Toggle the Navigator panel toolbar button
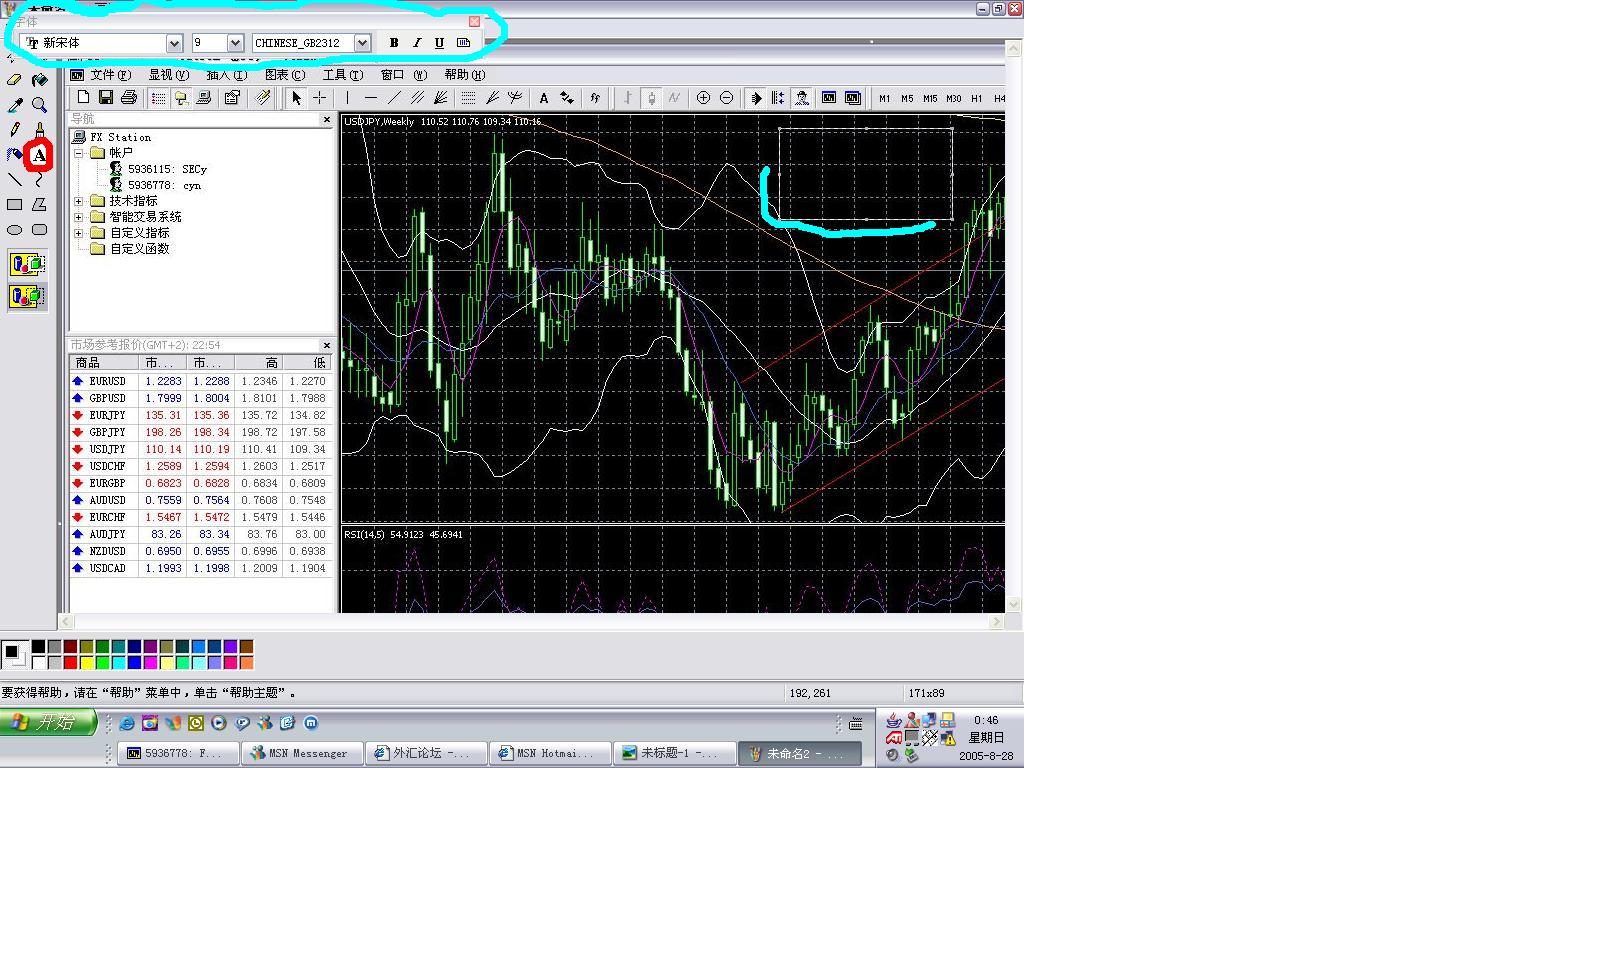 [181, 97]
